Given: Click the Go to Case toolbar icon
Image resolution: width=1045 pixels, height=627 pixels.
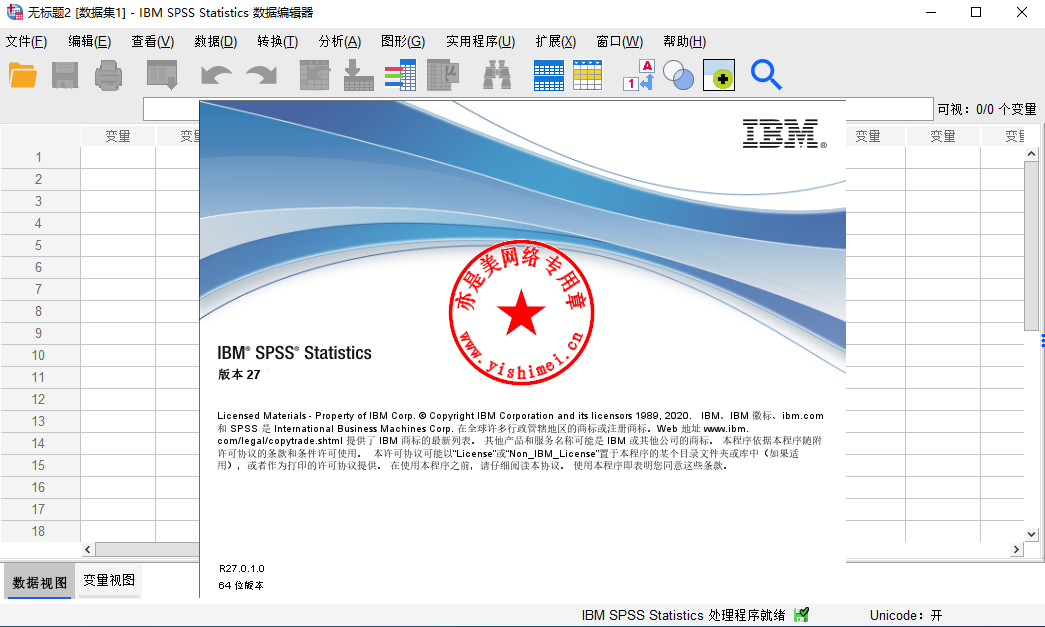Looking at the screenshot, I should click(x=315, y=75).
